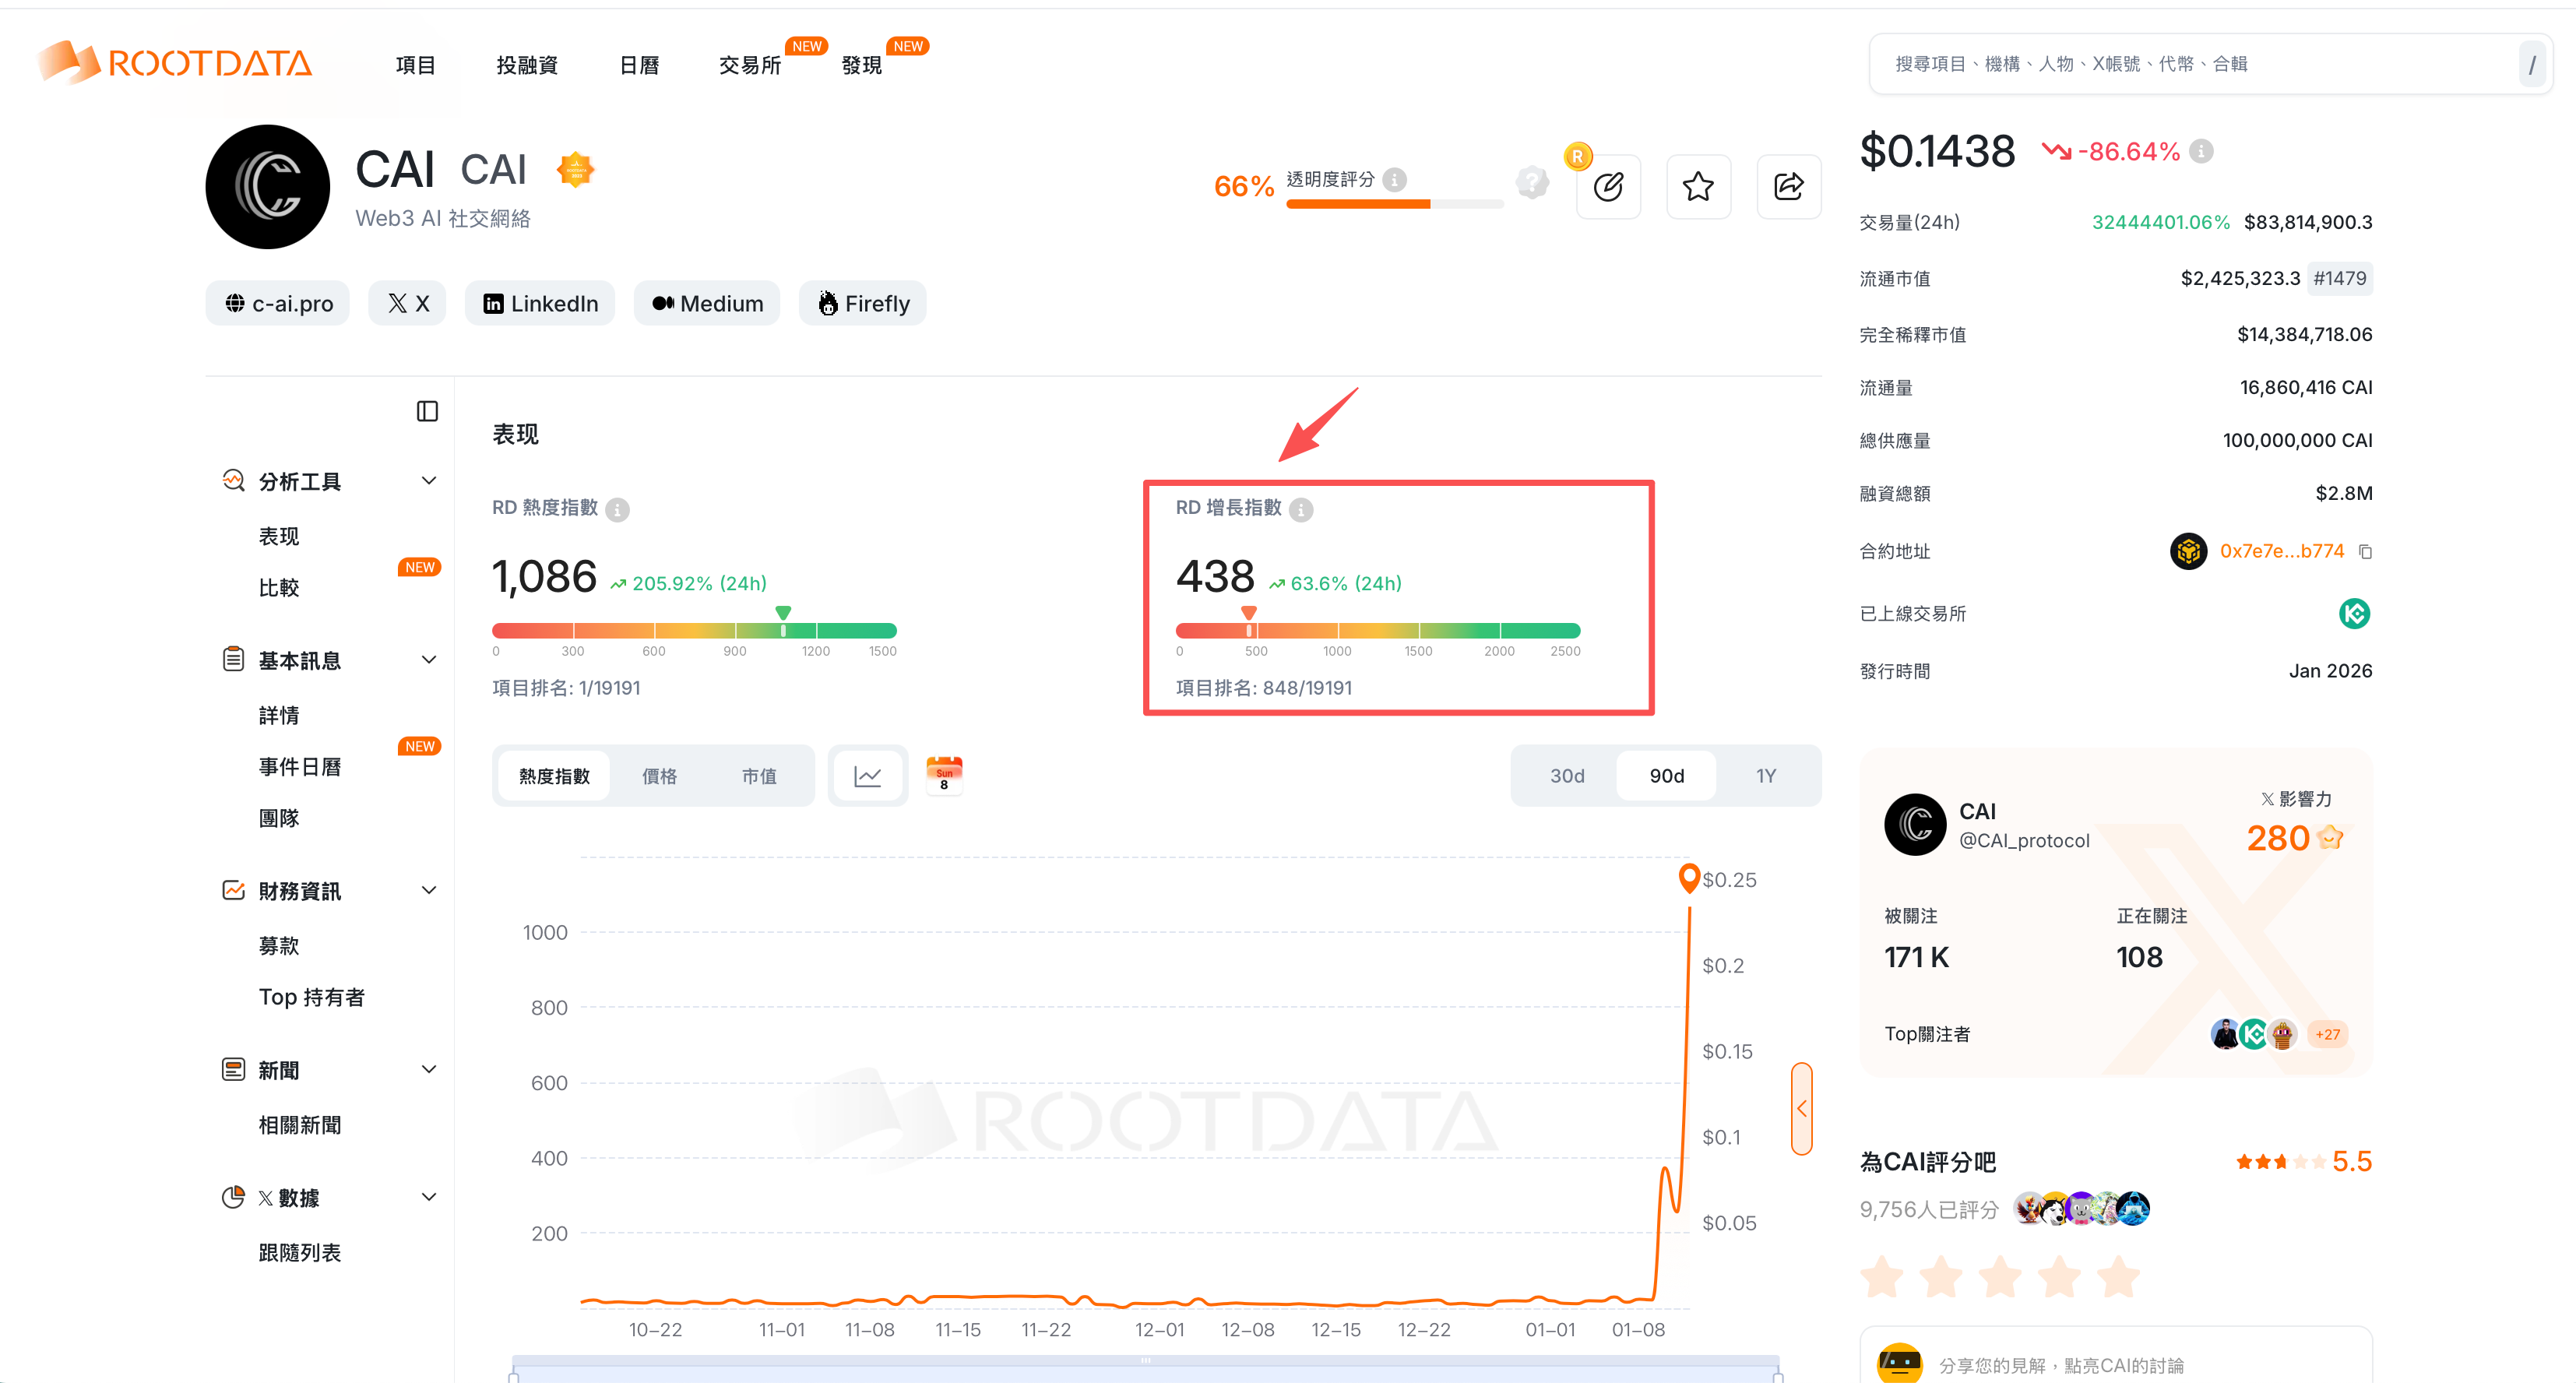Select the 1Y time range

pos(1765,776)
